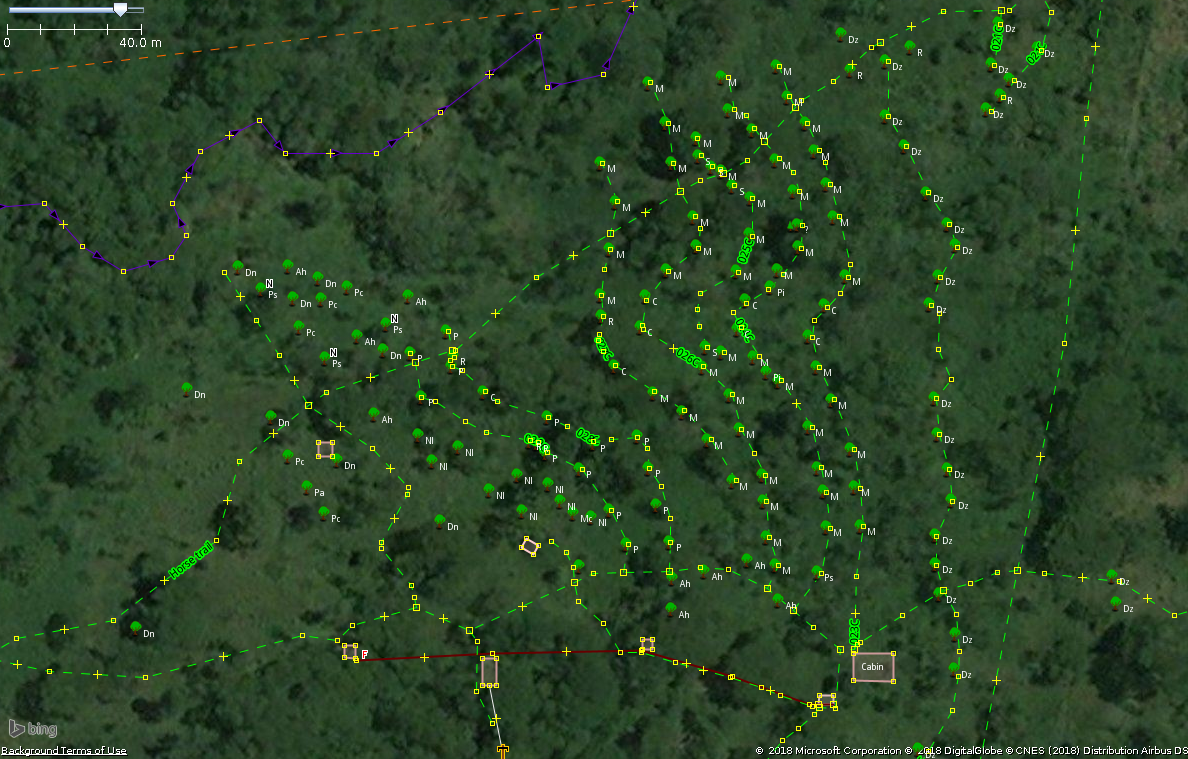
Task: Select the tall rectangular building on brown path
Action: (x=489, y=670)
